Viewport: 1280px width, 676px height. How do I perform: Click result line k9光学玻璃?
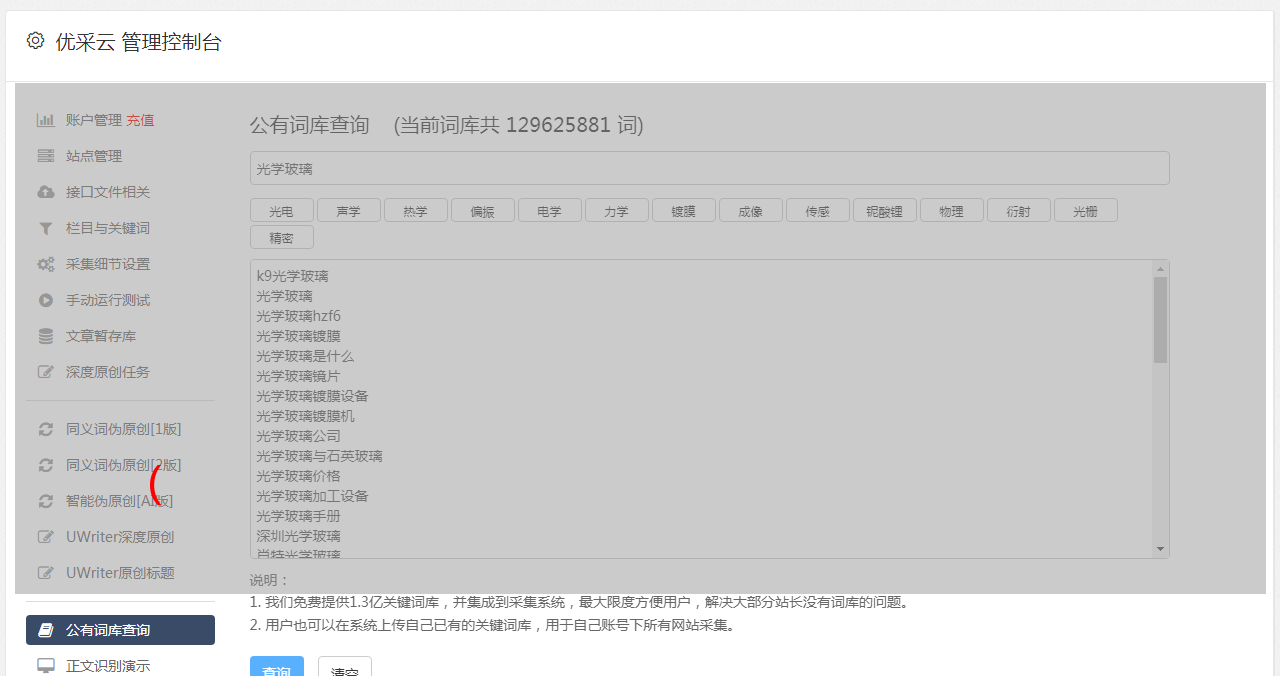coord(292,276)
